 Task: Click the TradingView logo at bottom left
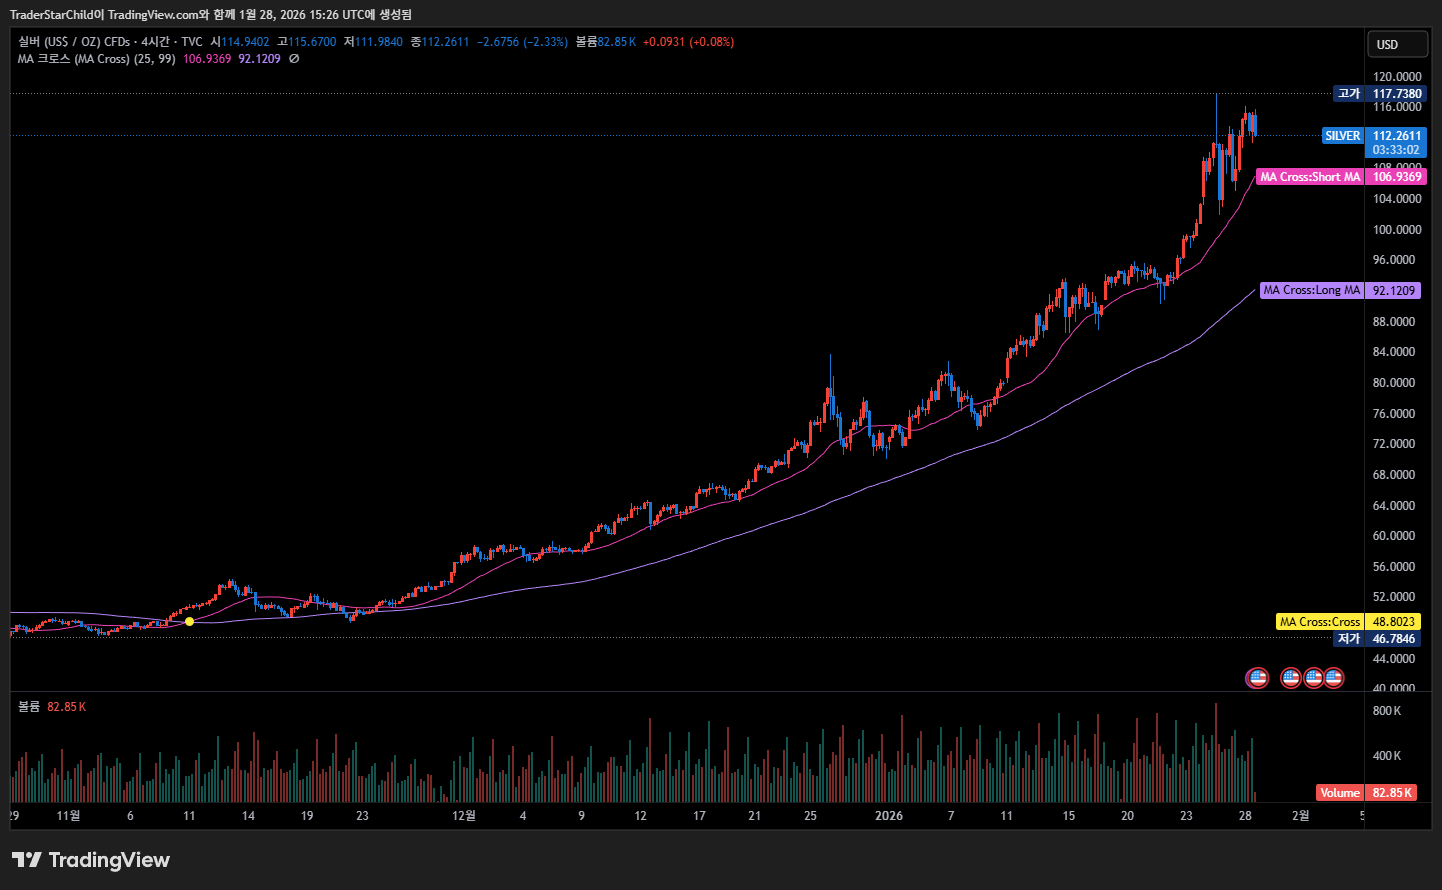91,860
